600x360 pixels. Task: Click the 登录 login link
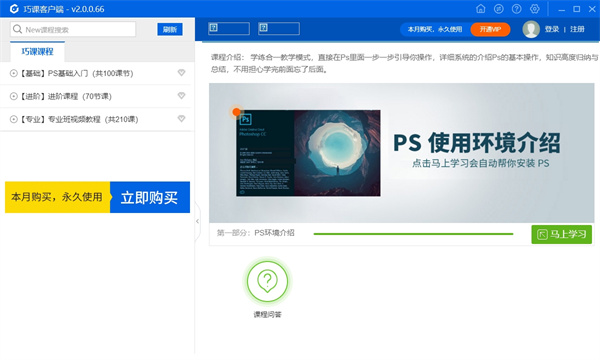552,29
